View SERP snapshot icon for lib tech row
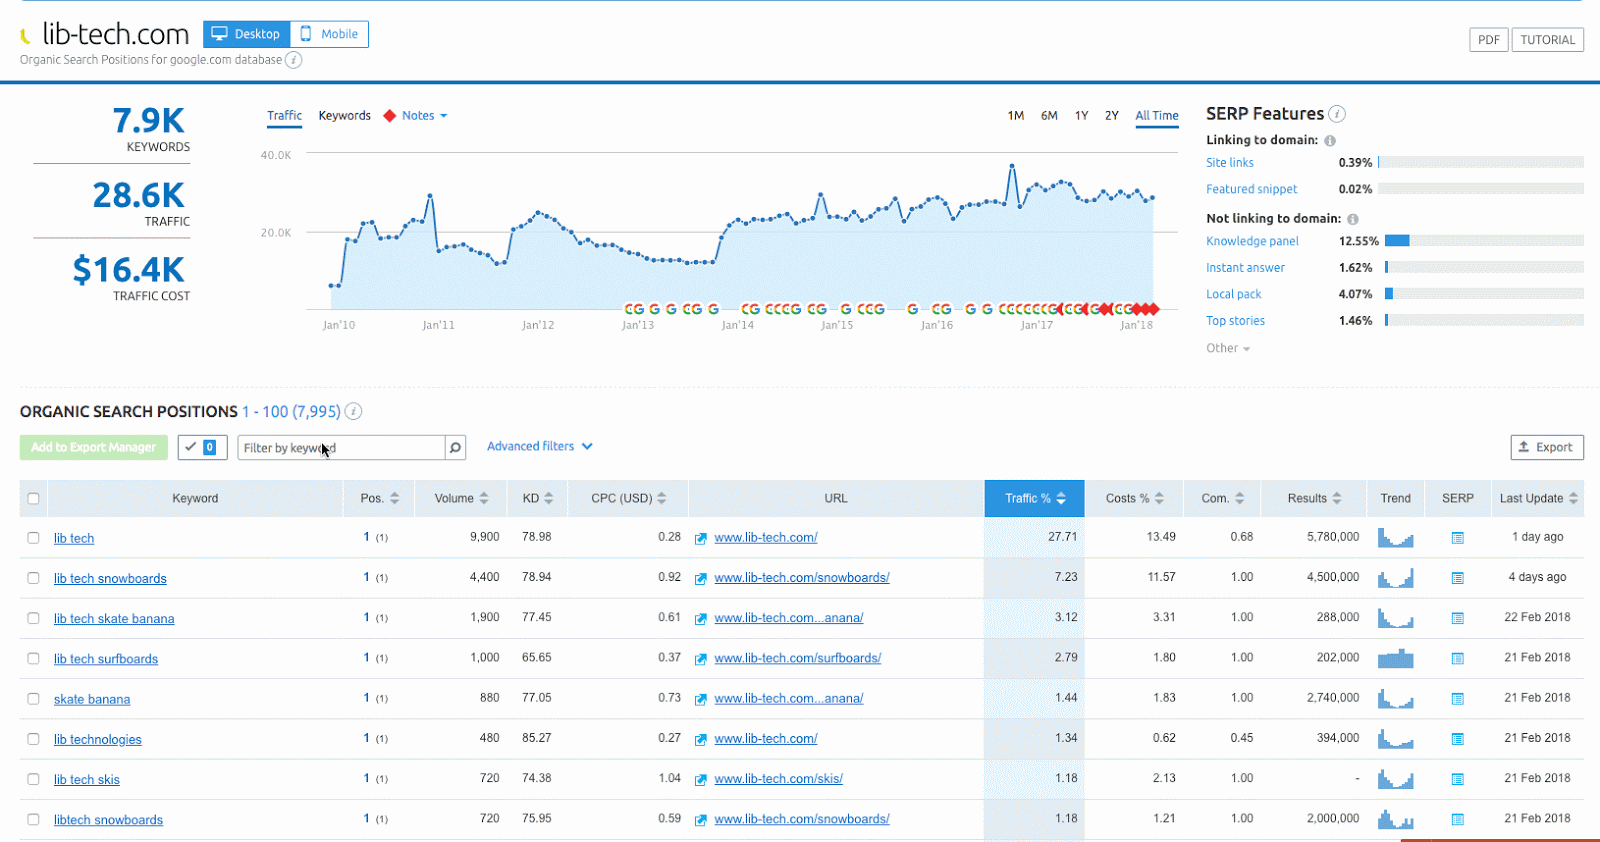 [1457, 538]
